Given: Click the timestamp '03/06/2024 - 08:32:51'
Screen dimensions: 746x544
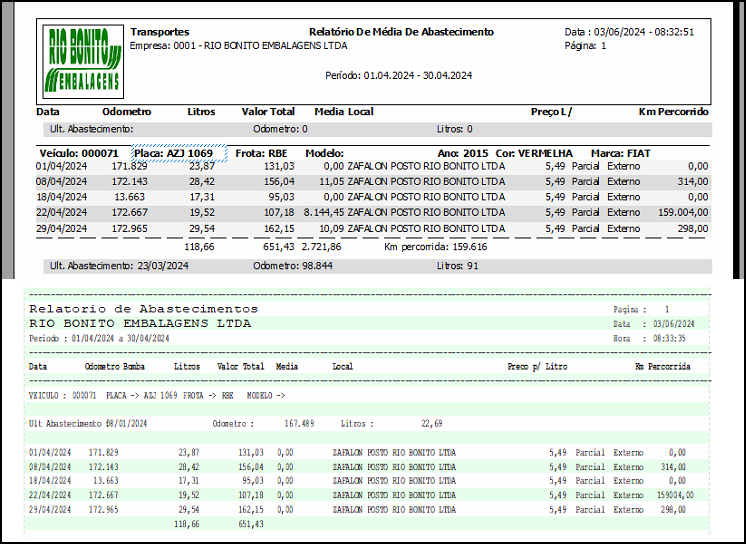Looking at the screenshot, I should (644, 32).
